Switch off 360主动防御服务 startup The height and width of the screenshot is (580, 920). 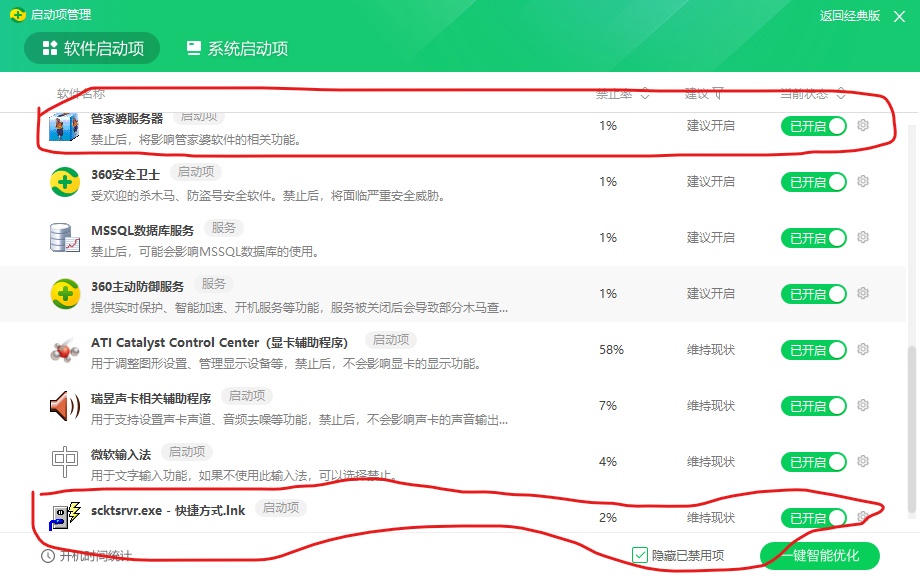(814, 294)
